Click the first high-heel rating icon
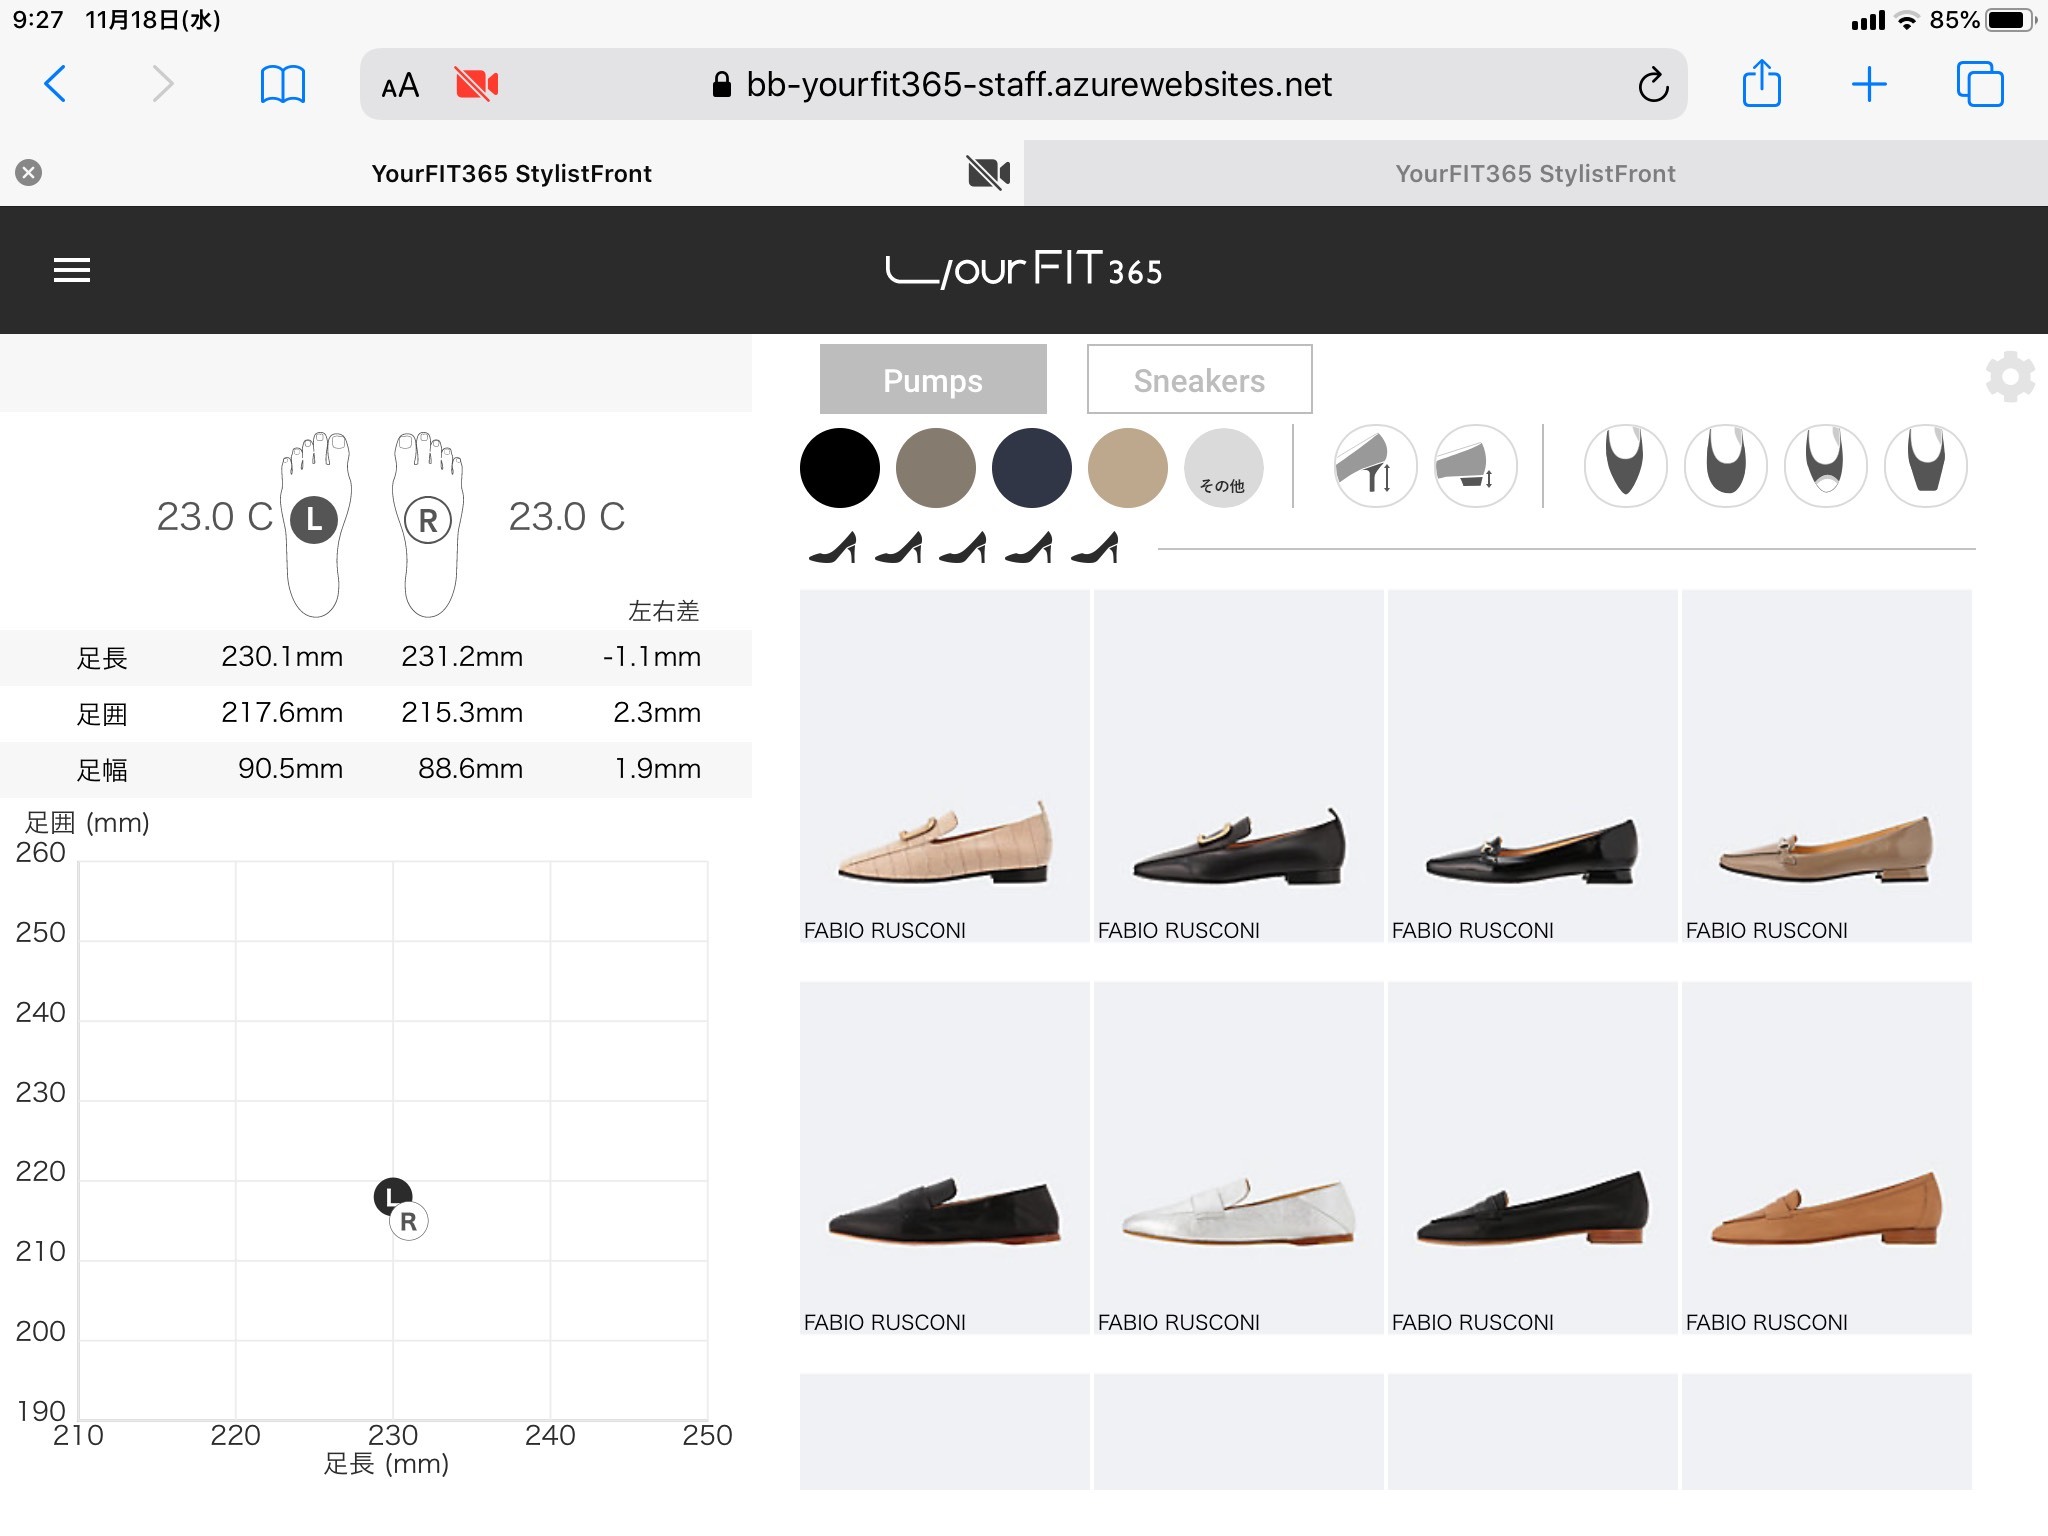The image size is (2048, 1536). (833, 548)
